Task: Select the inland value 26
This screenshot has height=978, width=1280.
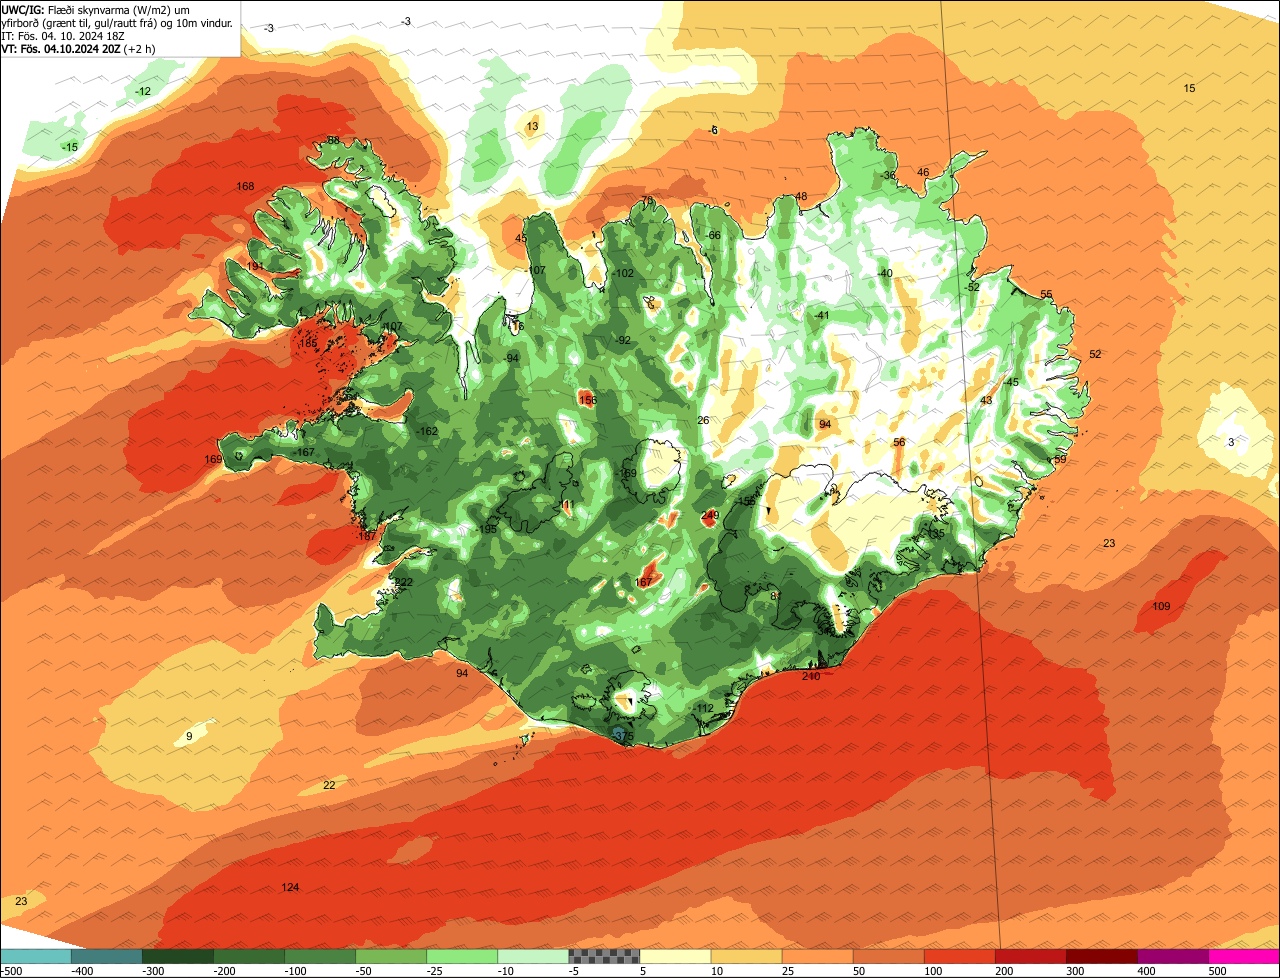Action: pyautogui.click(x=703, y=420)
